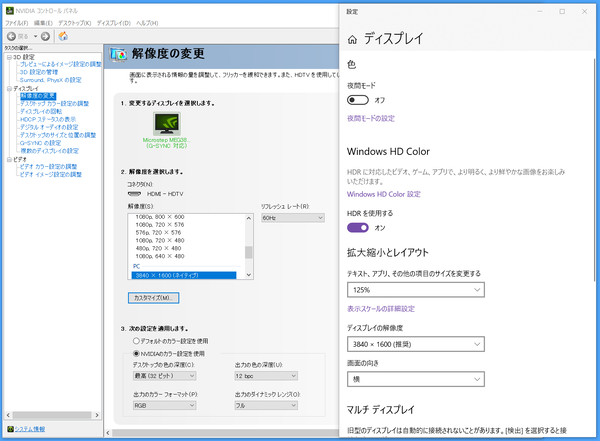This screenshot has height=441, width=600.
Task: Select 3840 × 1600 native resolution entry
Action: click(x=184, y=276)
